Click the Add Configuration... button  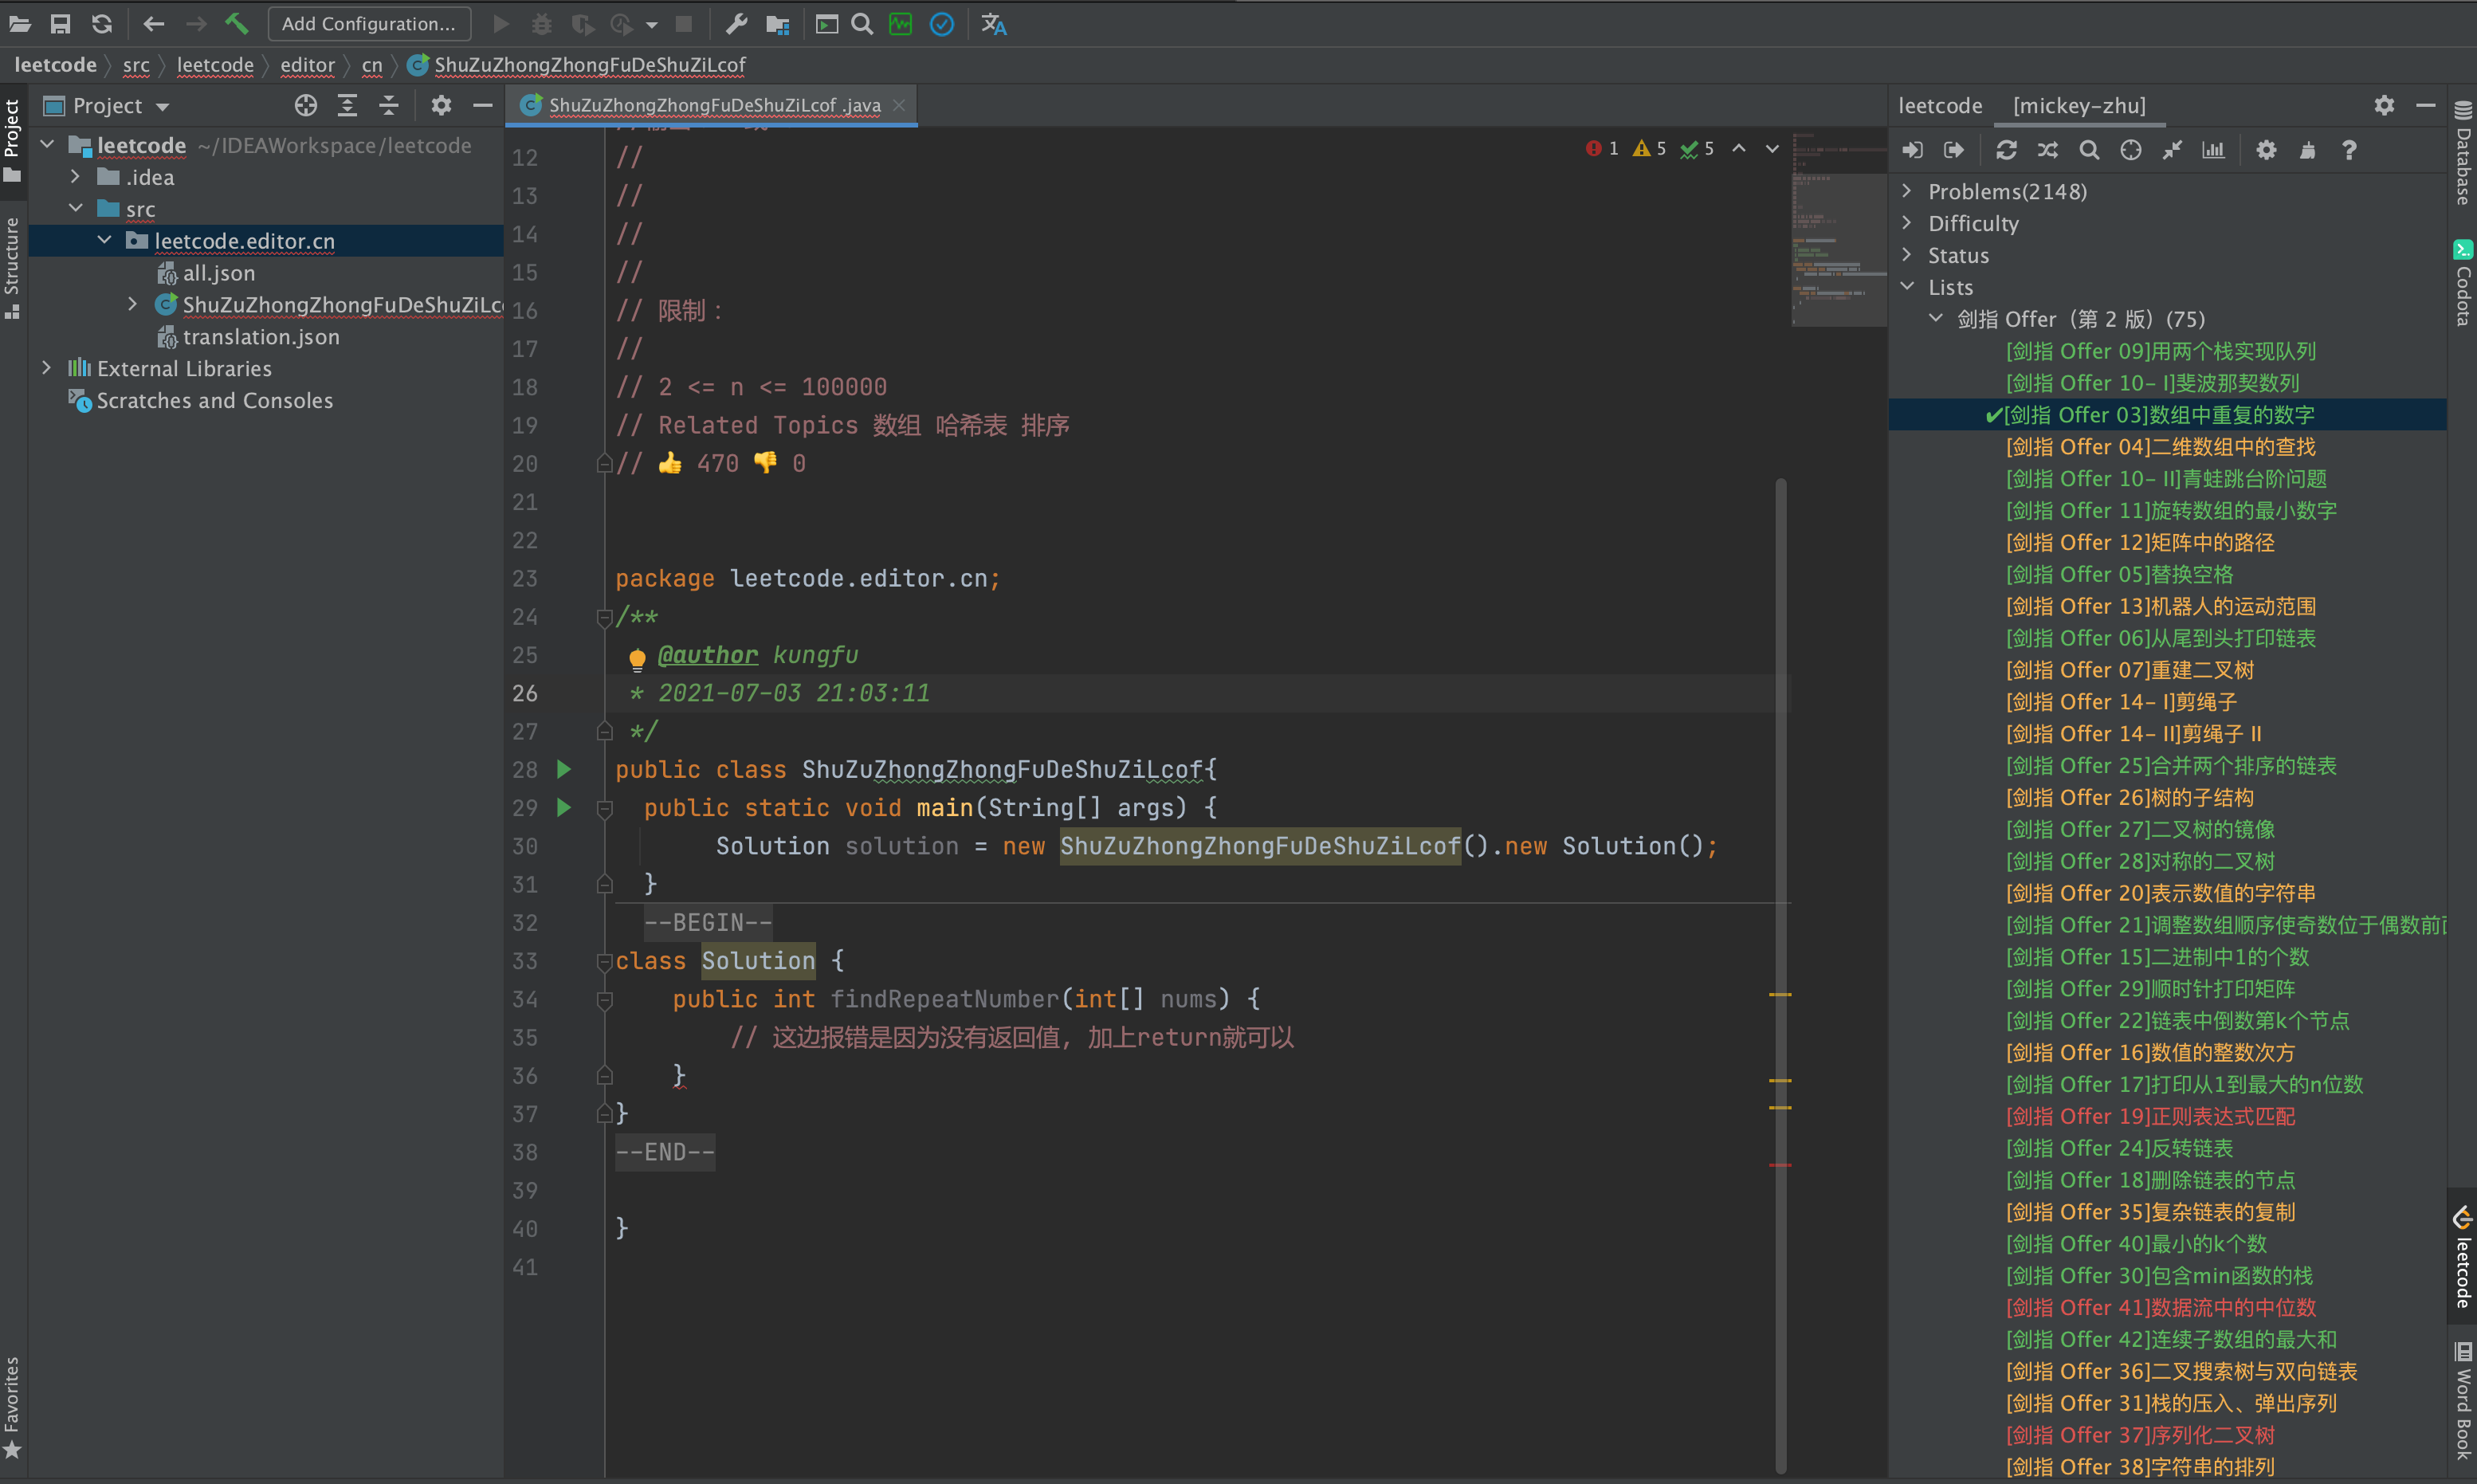368,23
